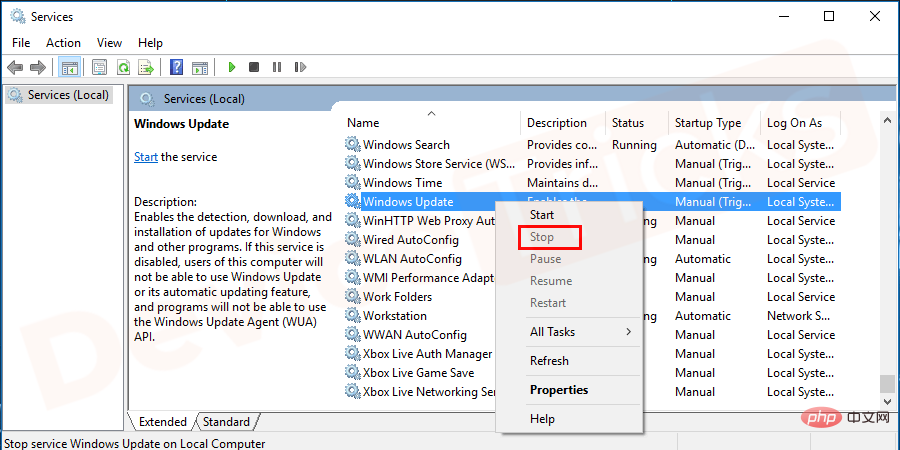Open the Action menu
Viewport: 900px width, 450px height.
click(x=63, y=42)
